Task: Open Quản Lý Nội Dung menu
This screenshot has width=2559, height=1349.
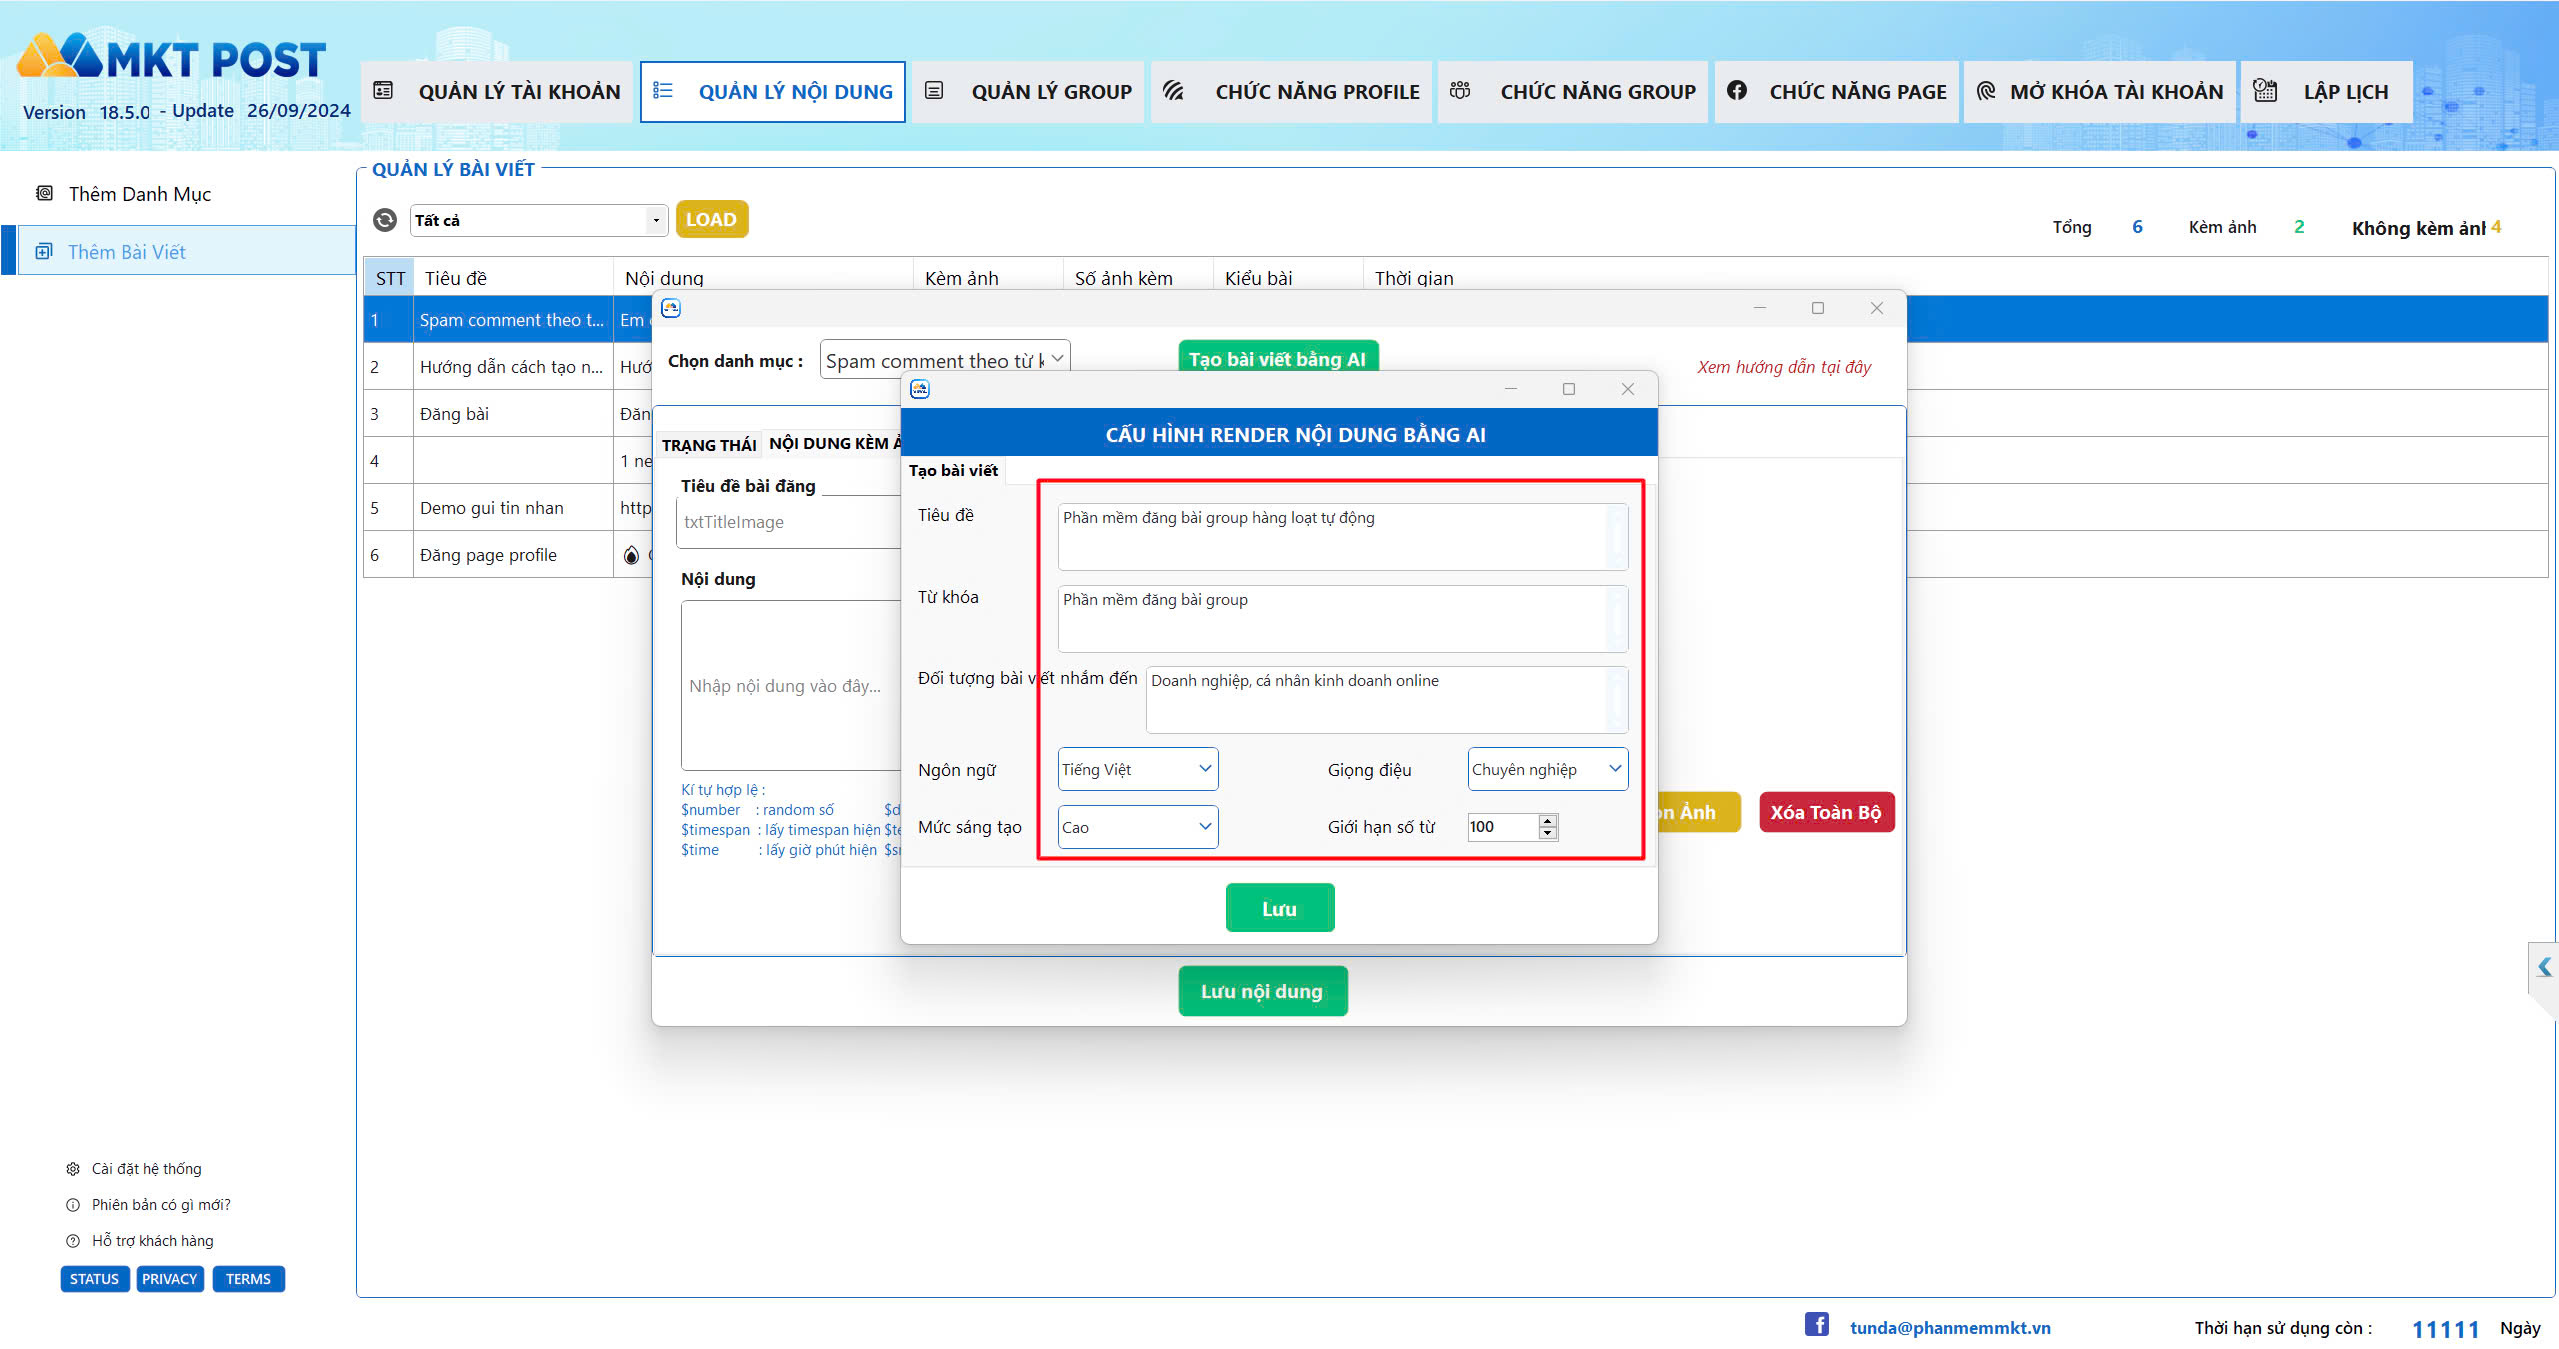Action: point(772,92)
